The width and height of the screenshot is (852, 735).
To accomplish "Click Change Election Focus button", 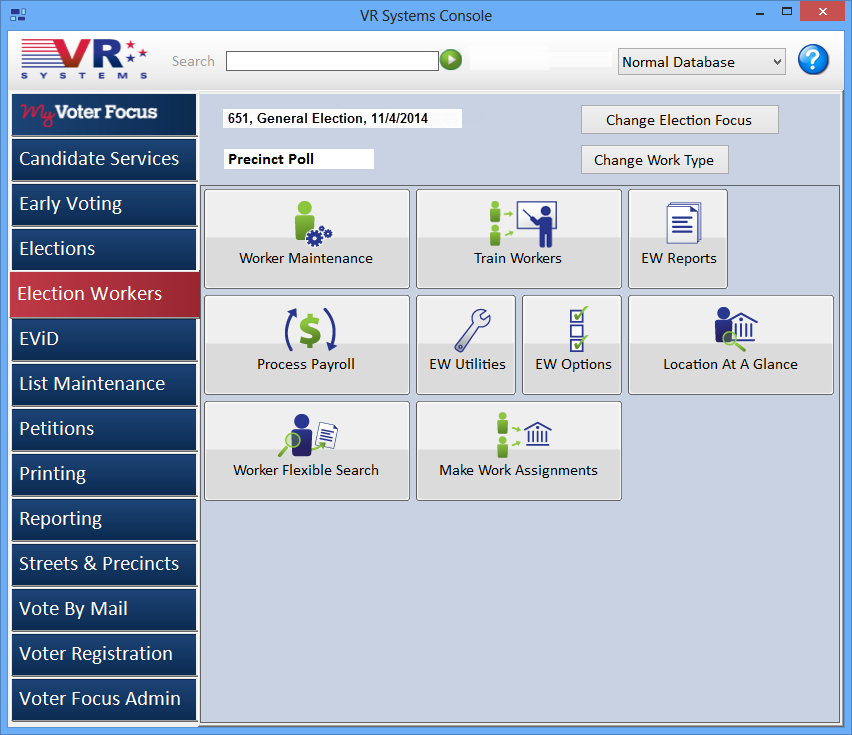I will (x=679, y=120).
